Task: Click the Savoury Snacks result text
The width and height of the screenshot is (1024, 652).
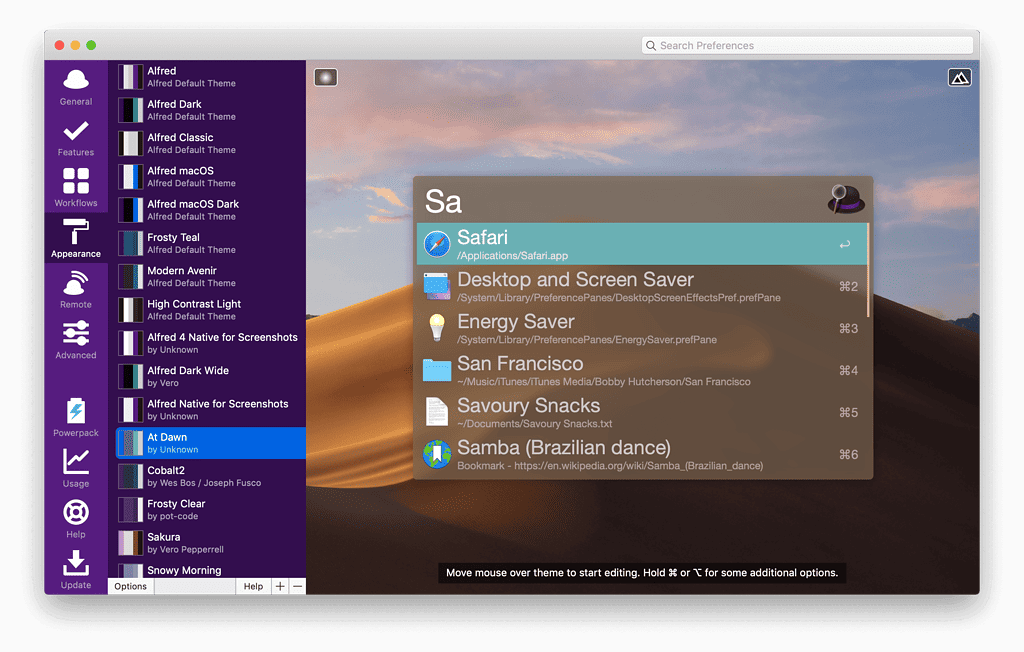Action: (528, 406)
